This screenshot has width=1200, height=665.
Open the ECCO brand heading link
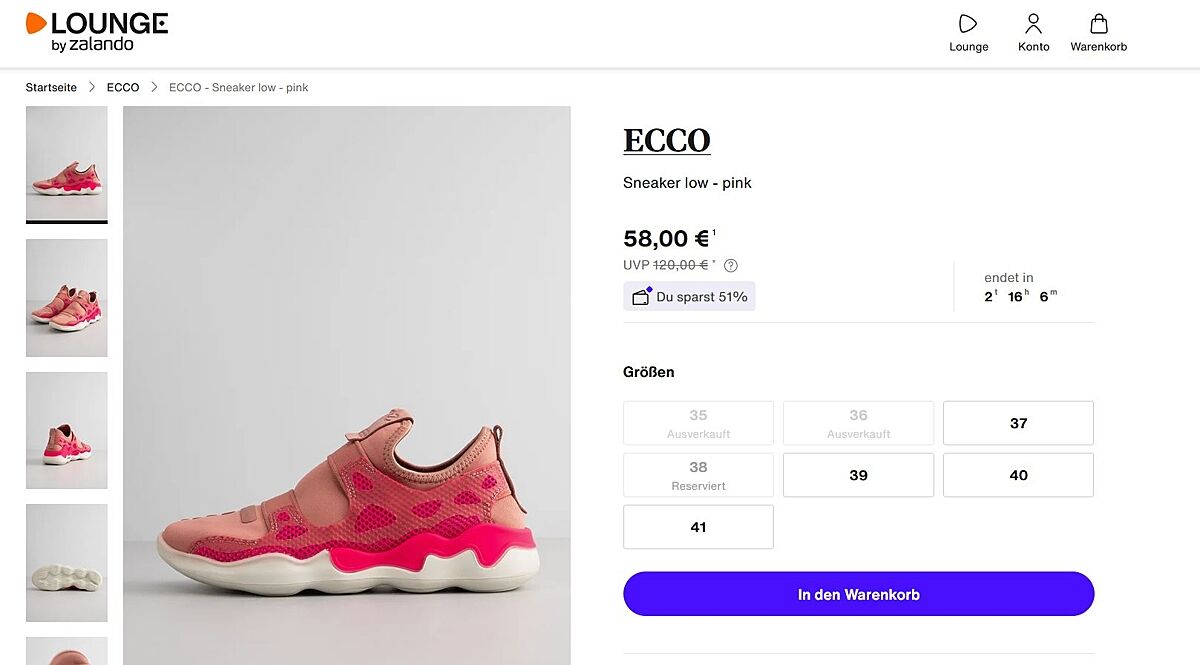tap(666, 141)
